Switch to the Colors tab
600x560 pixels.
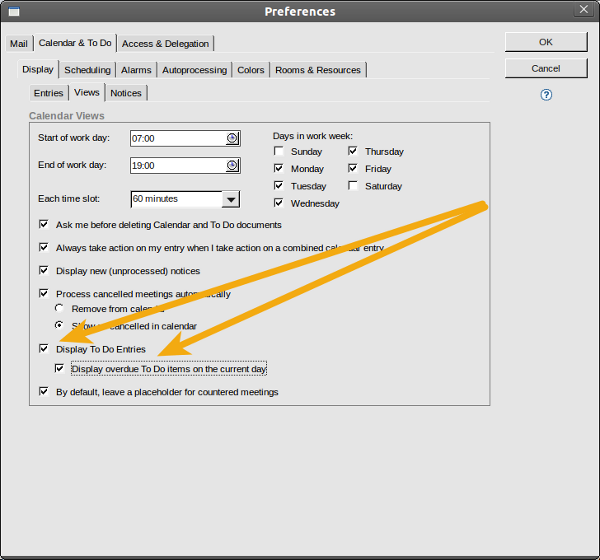pos(251,70)
